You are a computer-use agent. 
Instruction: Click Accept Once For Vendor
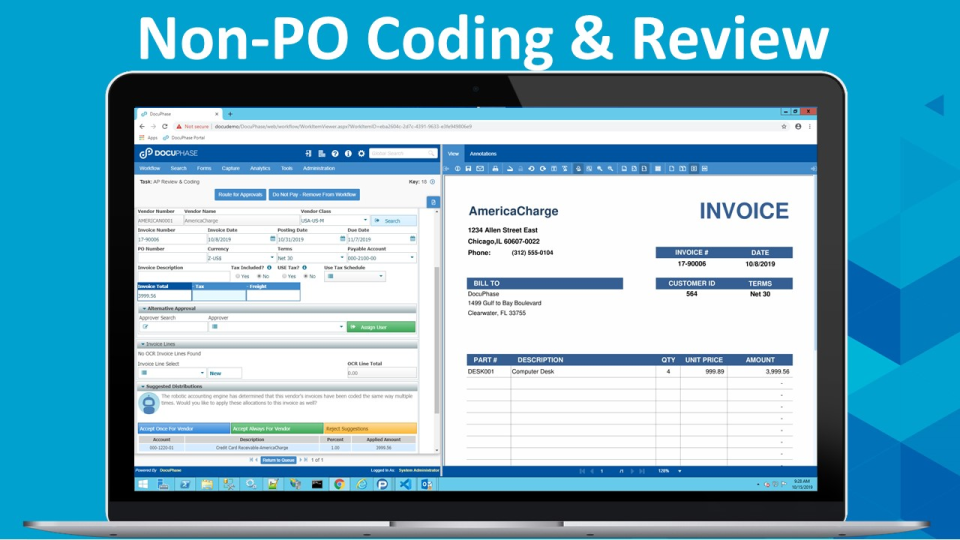click(184, 429)
